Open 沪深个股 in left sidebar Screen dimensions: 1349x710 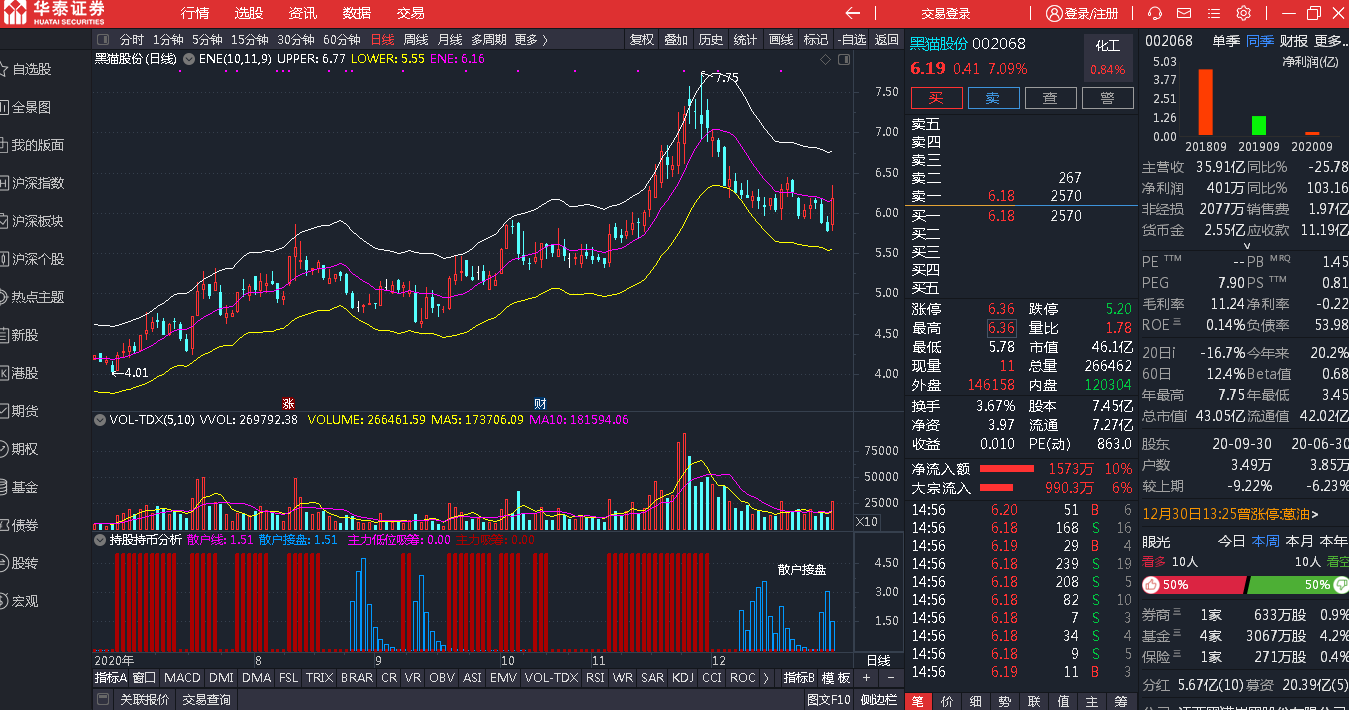click(x=38, y=259)
